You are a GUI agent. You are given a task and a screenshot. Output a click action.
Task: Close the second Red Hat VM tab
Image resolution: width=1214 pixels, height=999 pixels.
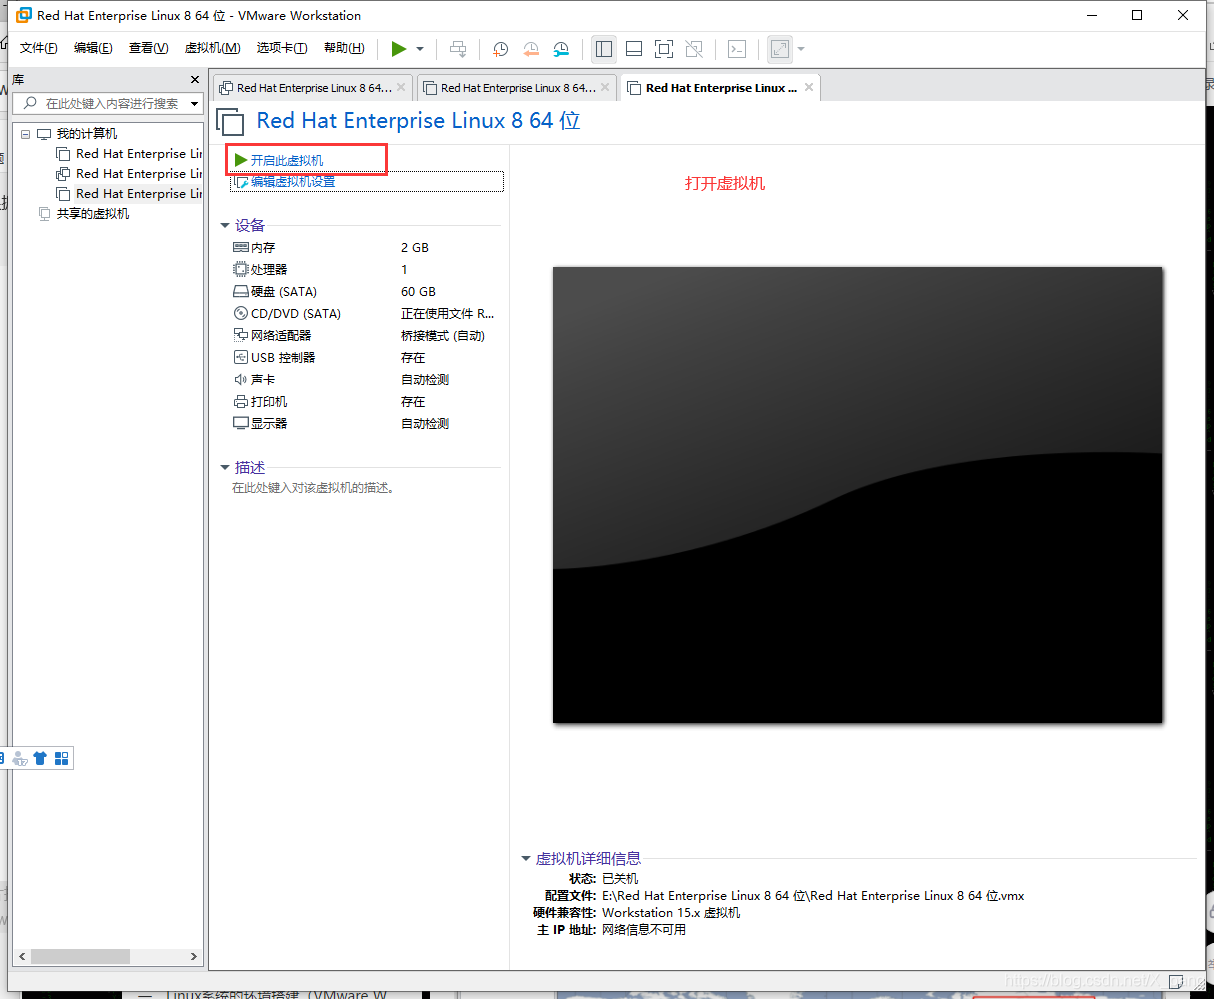point(605,88)
